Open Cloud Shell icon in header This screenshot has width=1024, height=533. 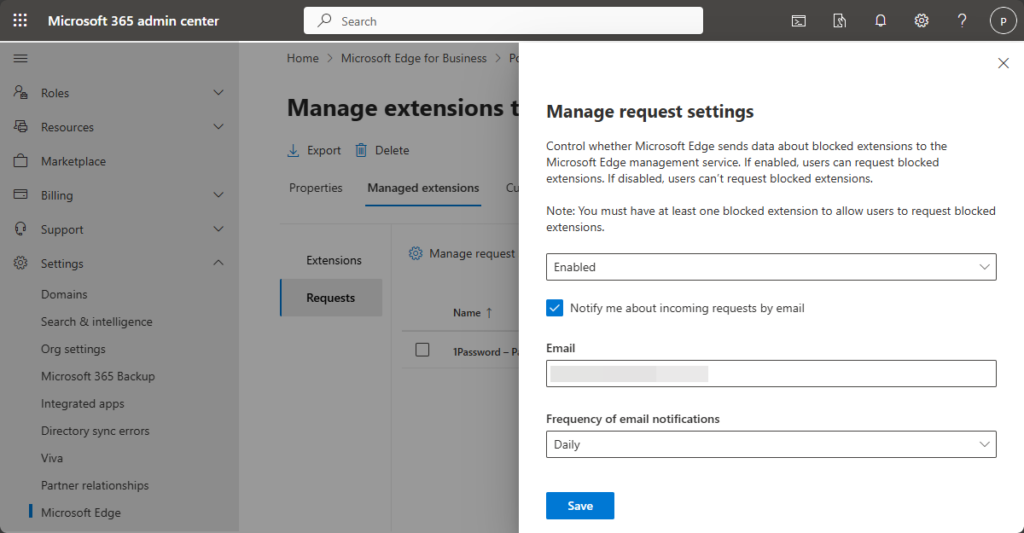[x=799, y=21]
